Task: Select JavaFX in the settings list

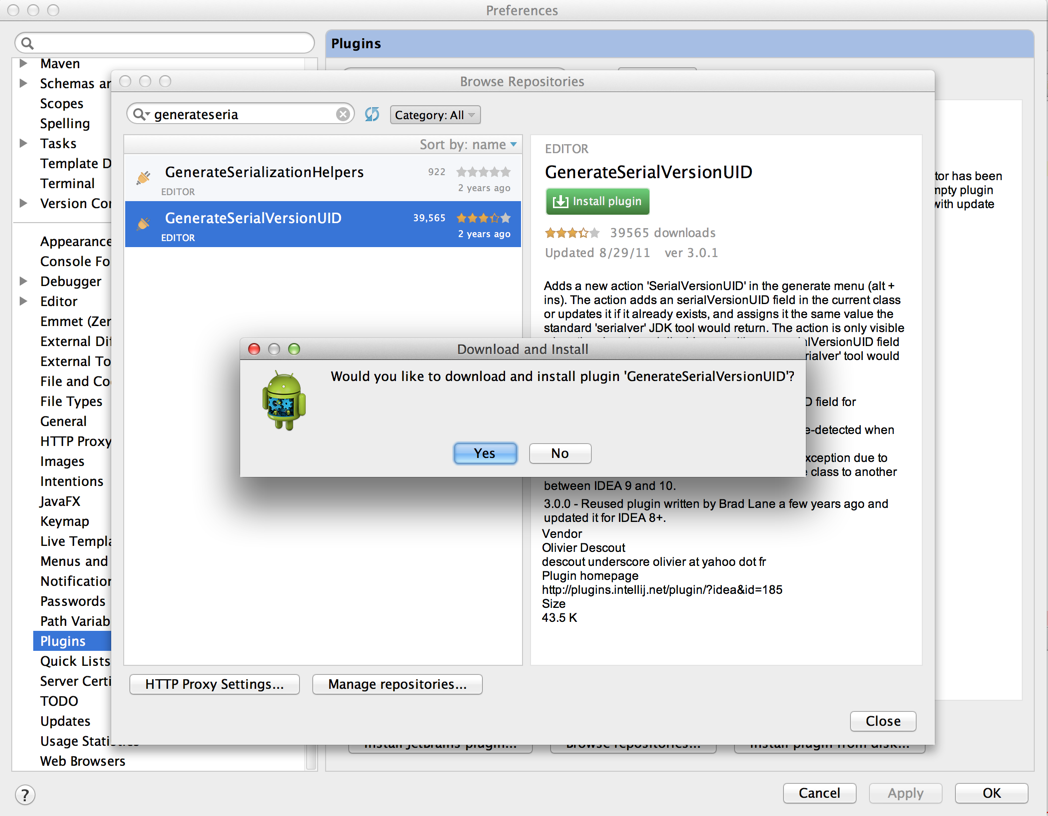Action: [x=60, y=501]
